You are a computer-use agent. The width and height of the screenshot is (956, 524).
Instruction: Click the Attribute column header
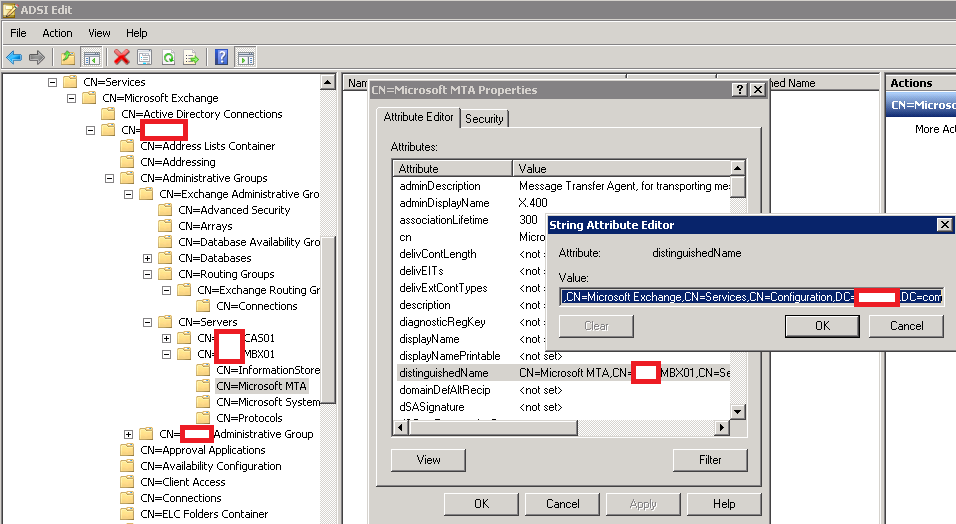point(452,168)
